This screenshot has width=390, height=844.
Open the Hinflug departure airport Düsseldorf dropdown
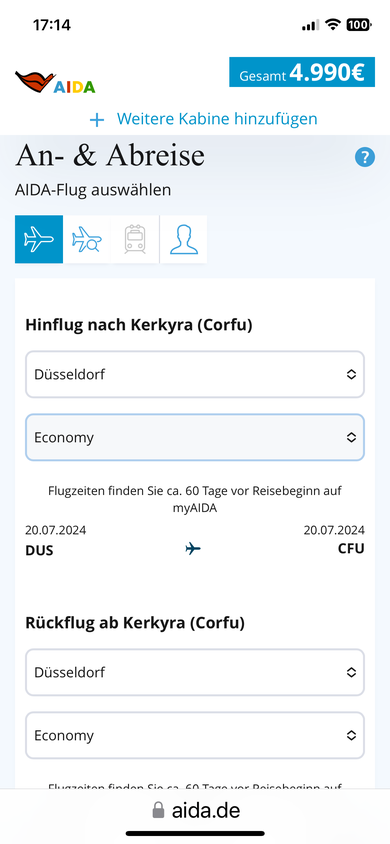point(195,375)
